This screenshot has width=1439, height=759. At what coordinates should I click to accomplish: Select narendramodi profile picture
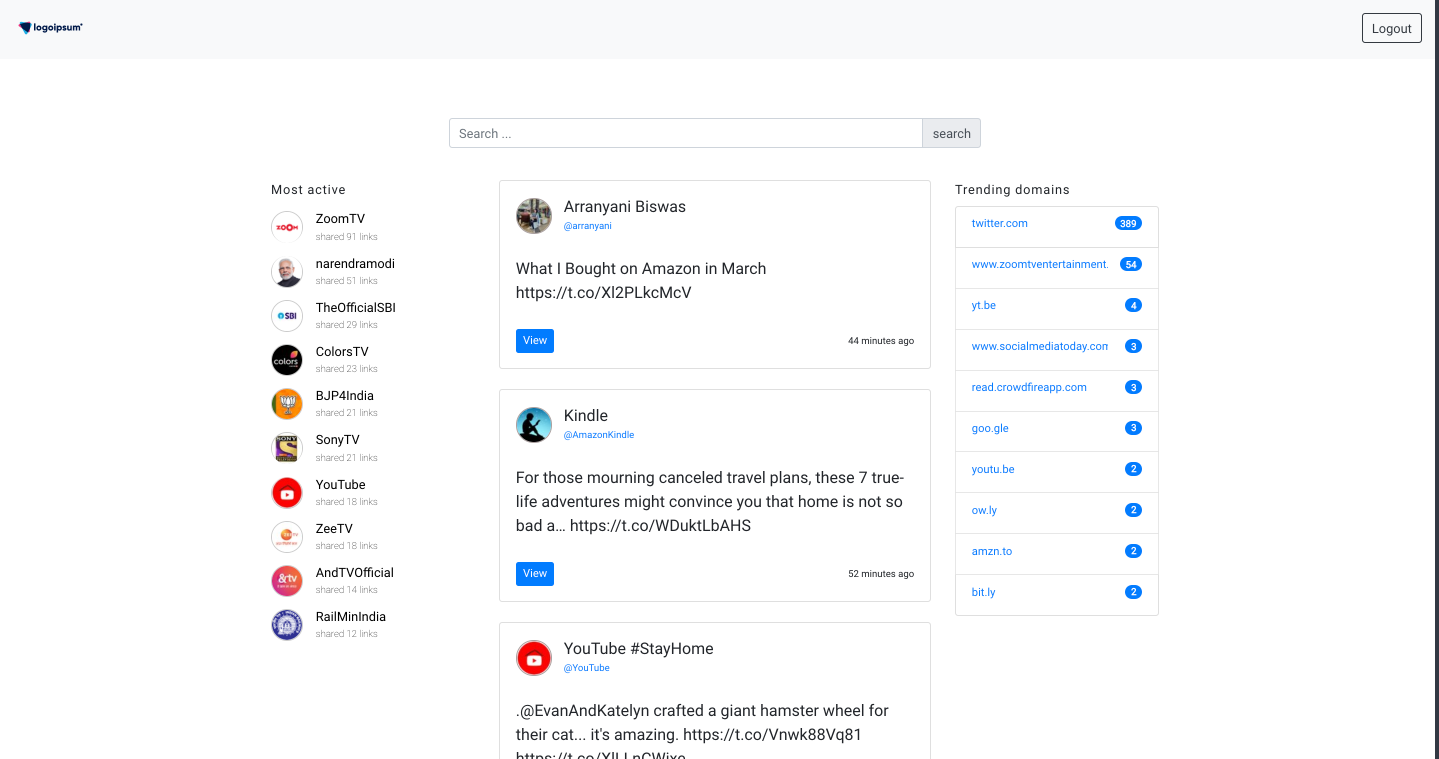(x=287, y=272)
